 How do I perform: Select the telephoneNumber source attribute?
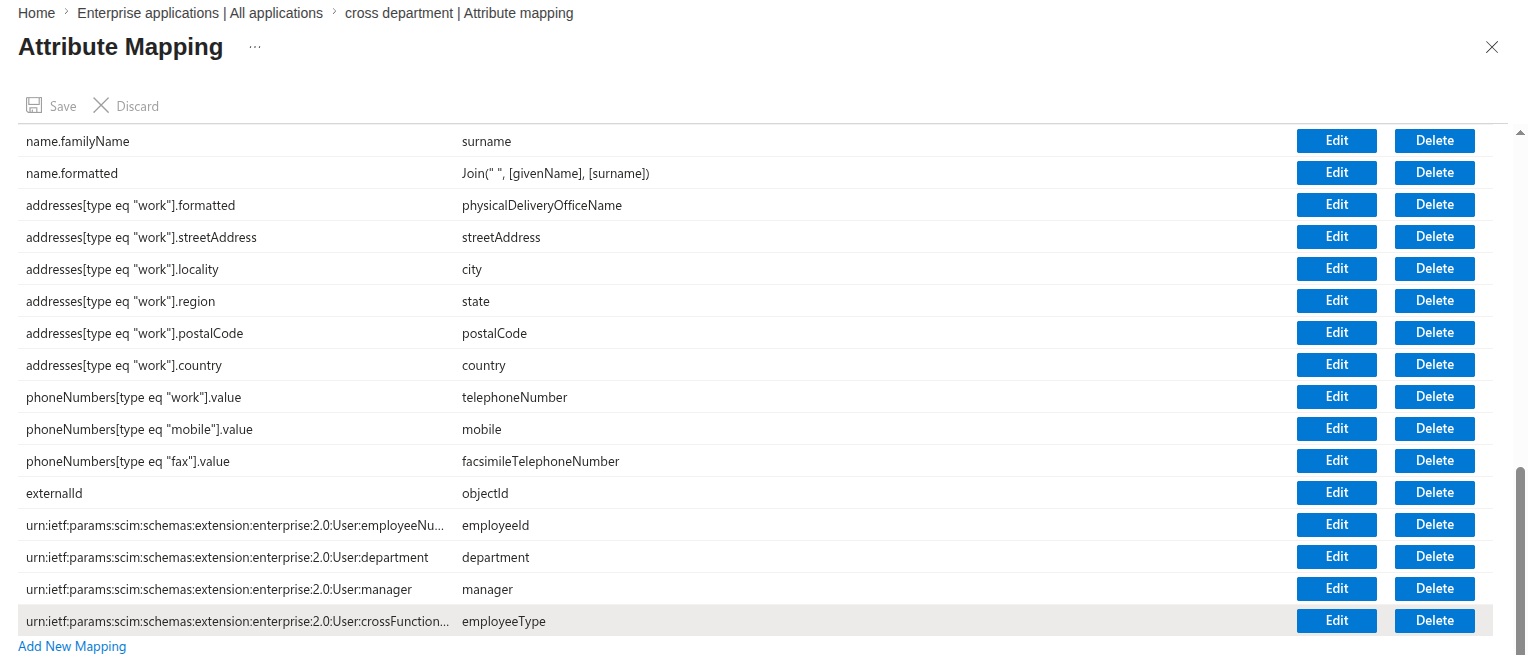(514, 398)
